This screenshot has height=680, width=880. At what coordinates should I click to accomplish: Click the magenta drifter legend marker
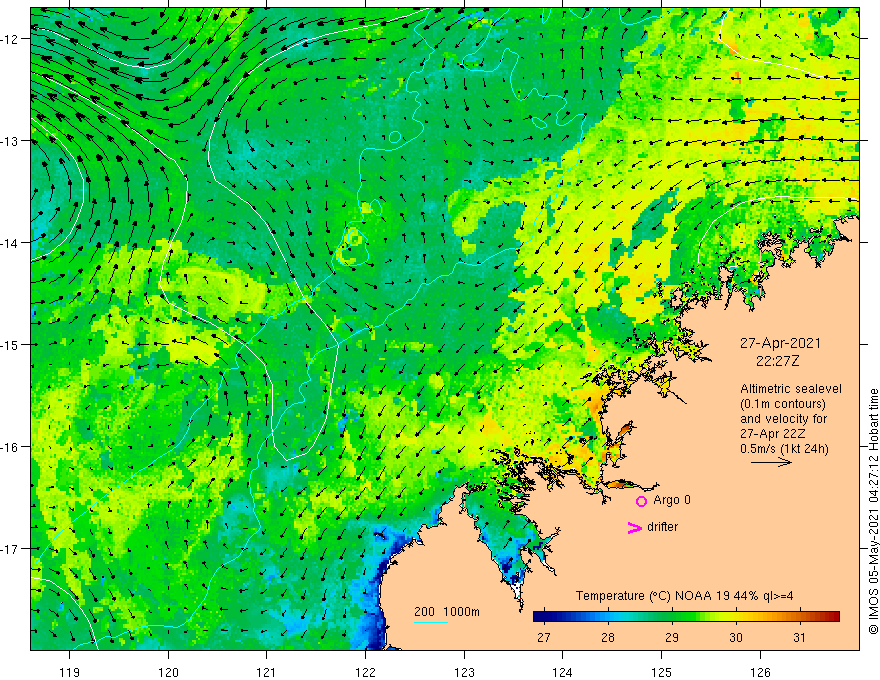635,527
